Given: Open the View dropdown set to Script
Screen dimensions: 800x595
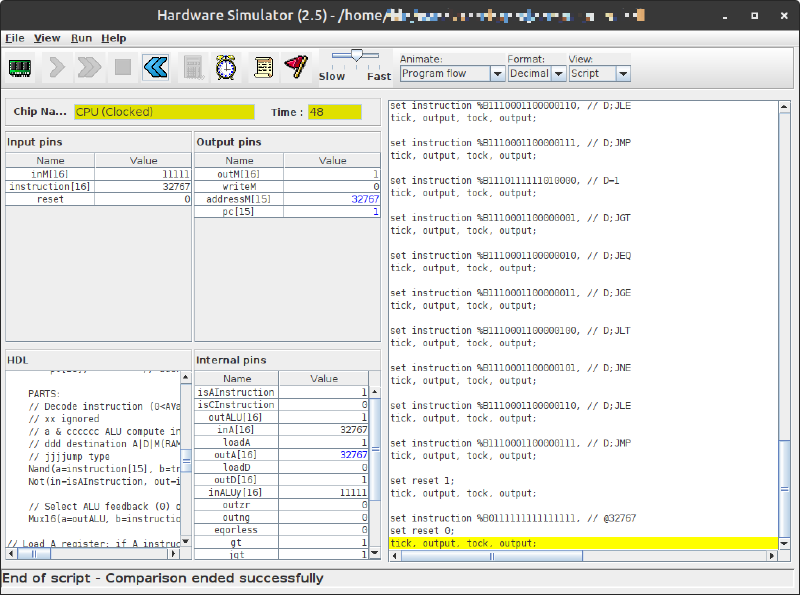Looking at the screenshot, I should click(599, 73).
